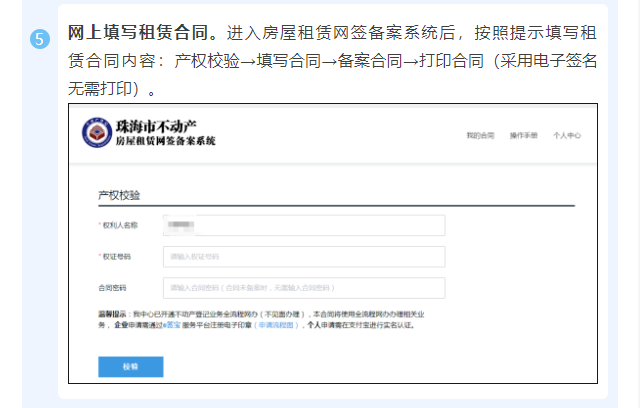The image size is (640, 408).
Task: Open the 我的合同 menu item
Action: point(480,135)
